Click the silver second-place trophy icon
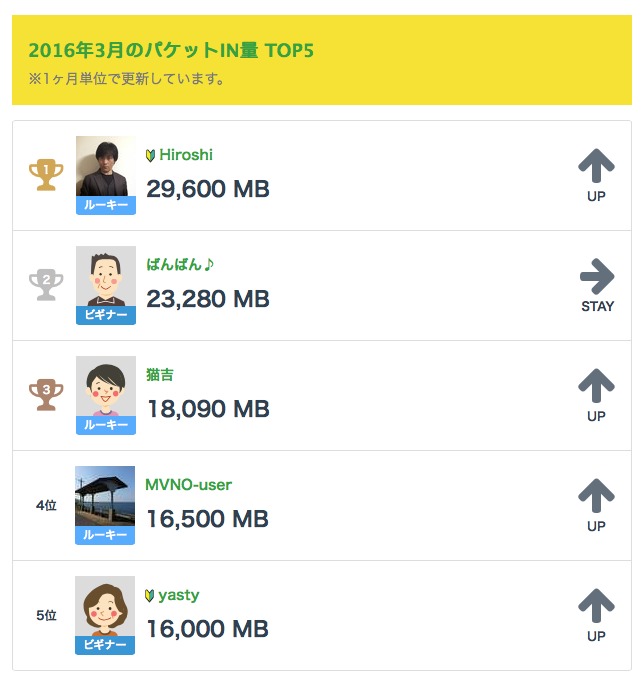The image size is (643, 687). (x=46, y=285)
